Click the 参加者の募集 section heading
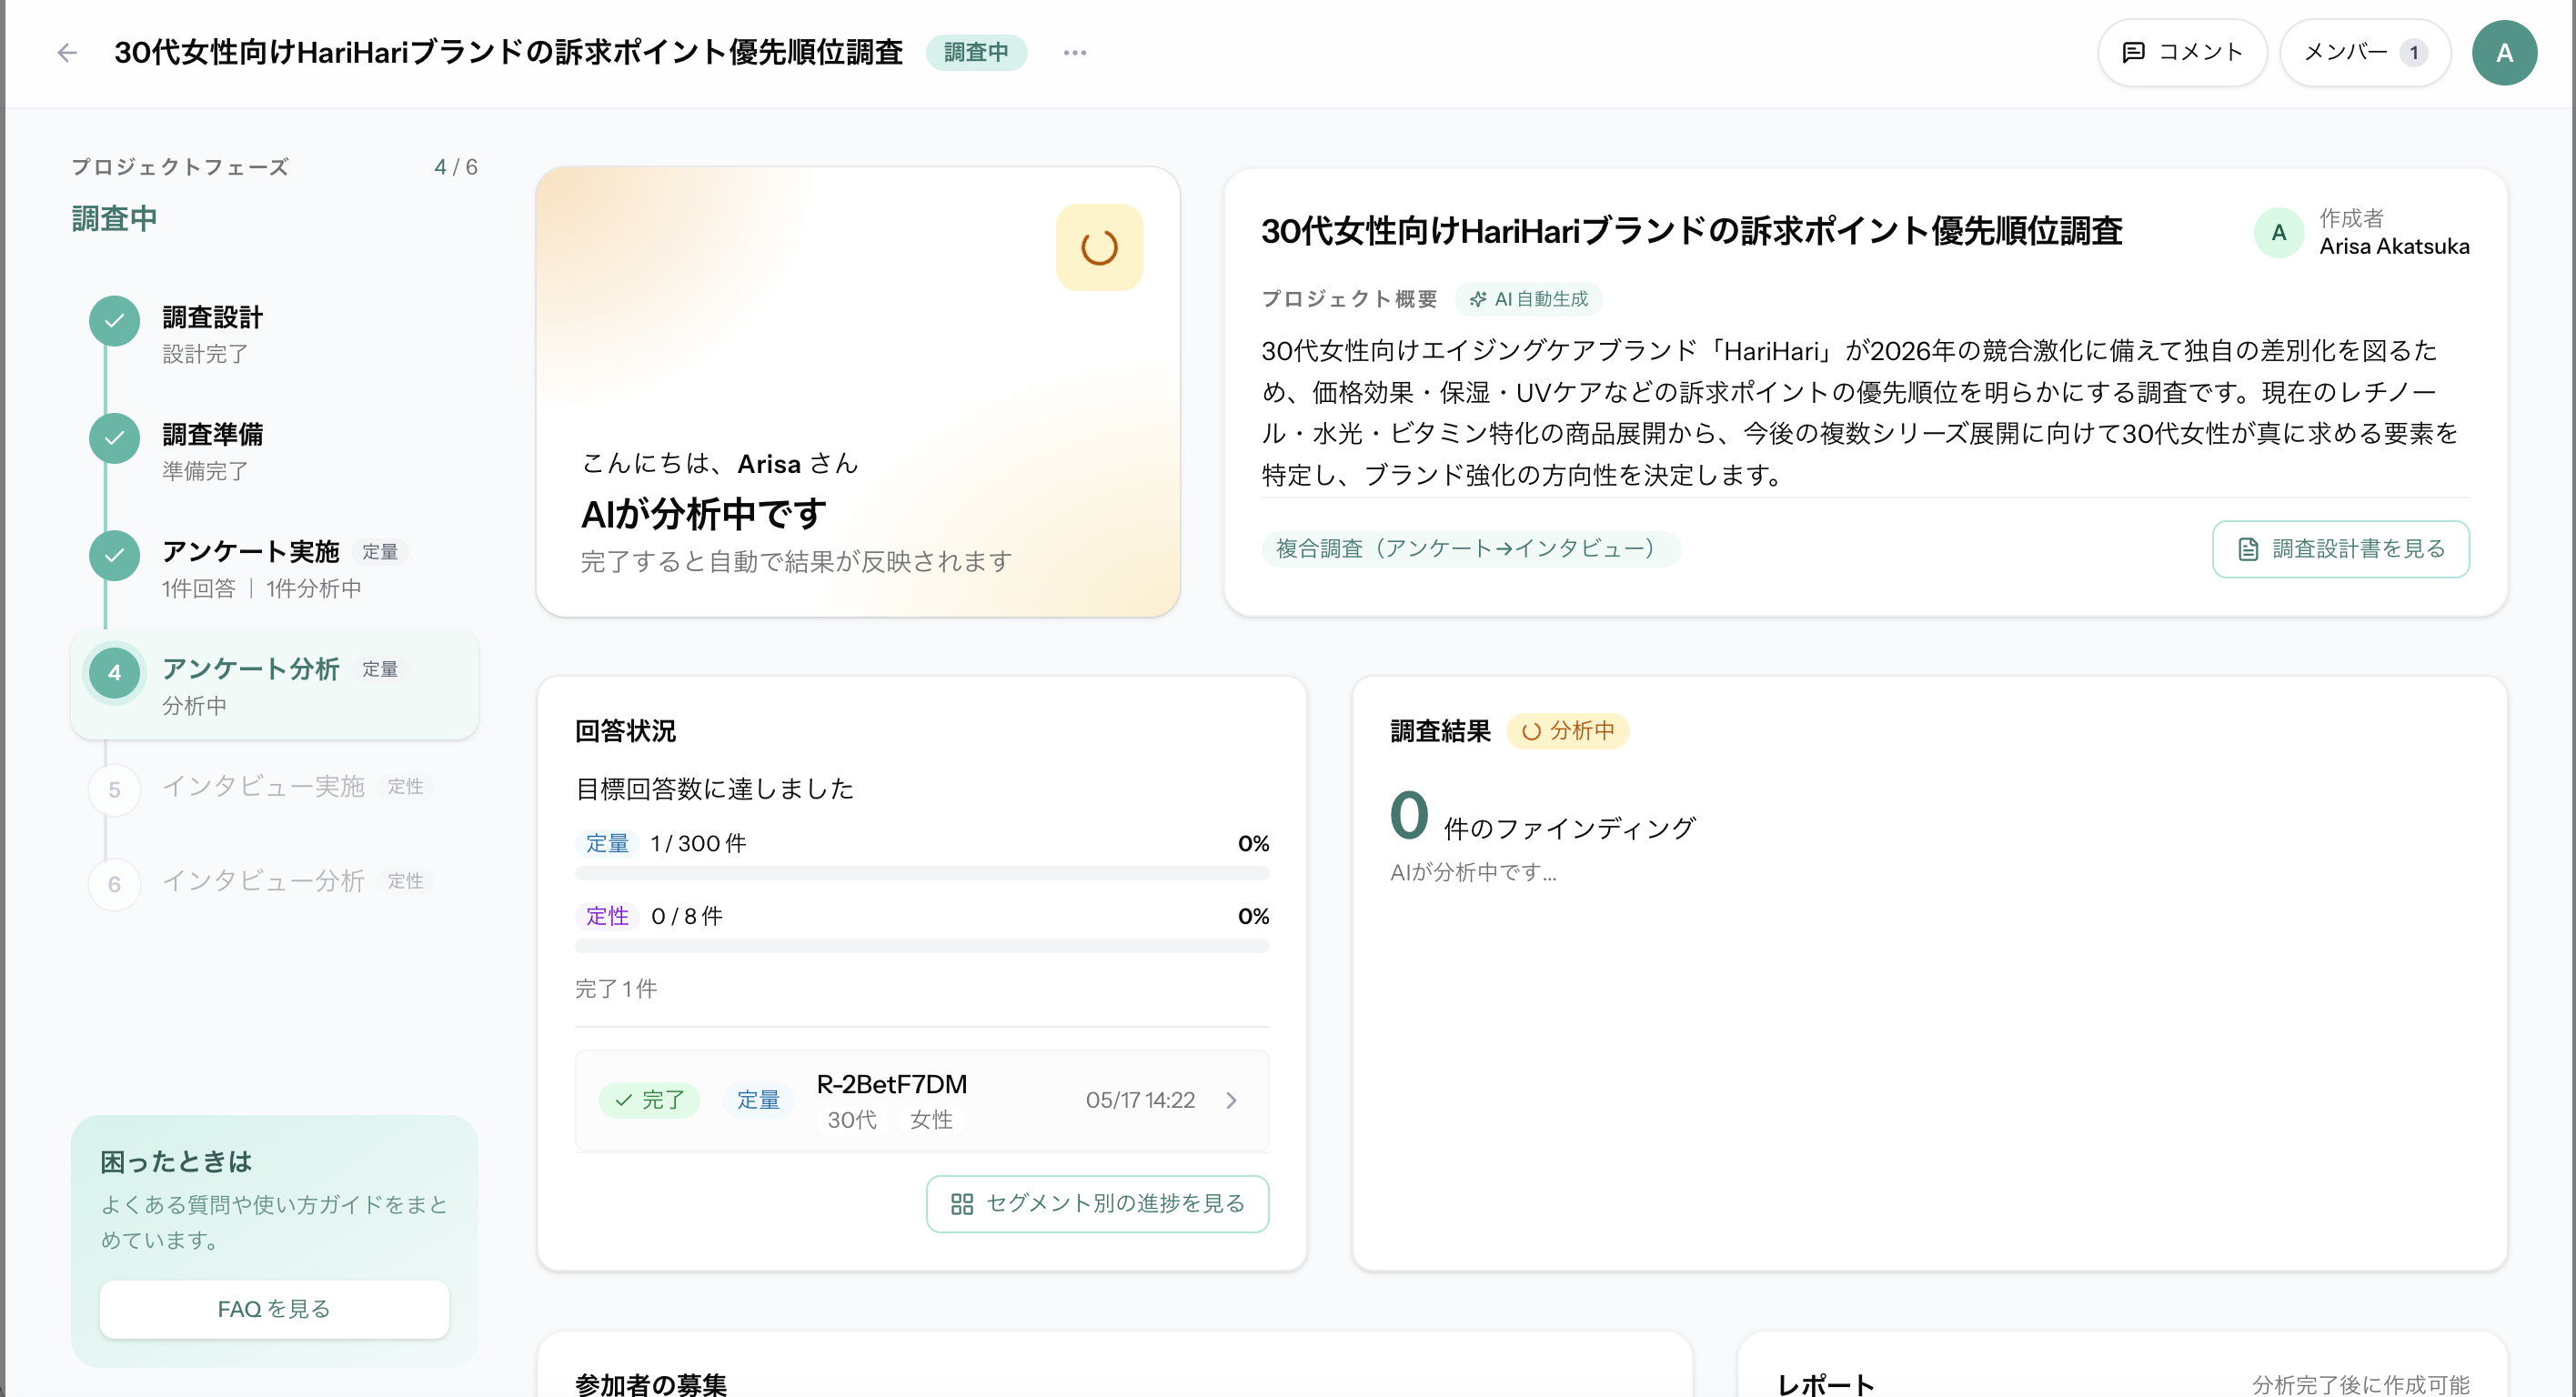Image resolution: width=2576 pixels, height=1397 pixels. [x=651, y=1384]
